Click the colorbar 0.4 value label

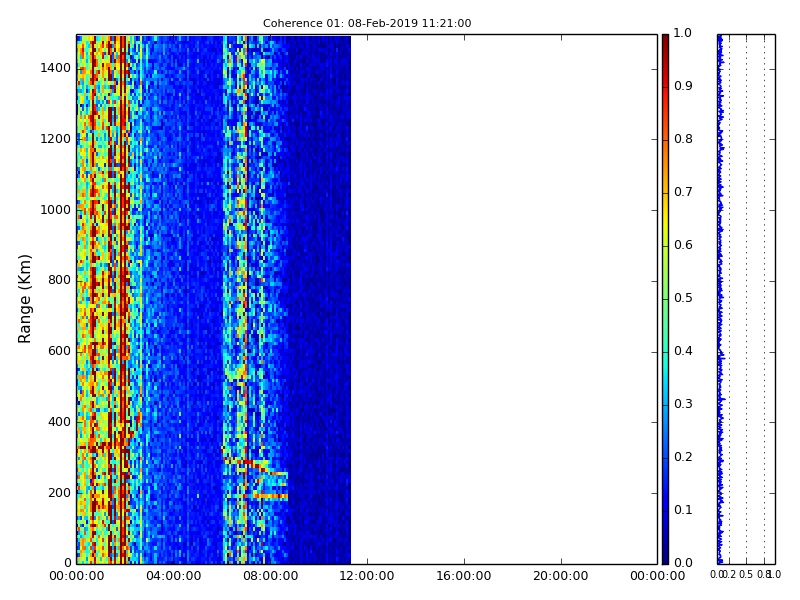click(x=683, y=351)
